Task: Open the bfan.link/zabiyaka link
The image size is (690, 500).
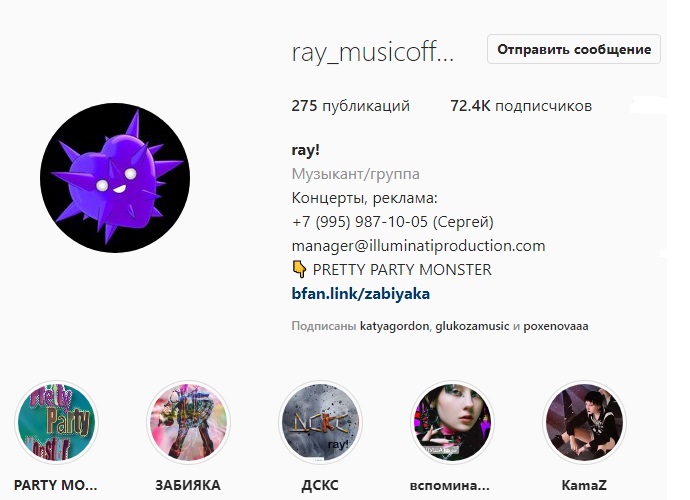Action: [361, 294]
